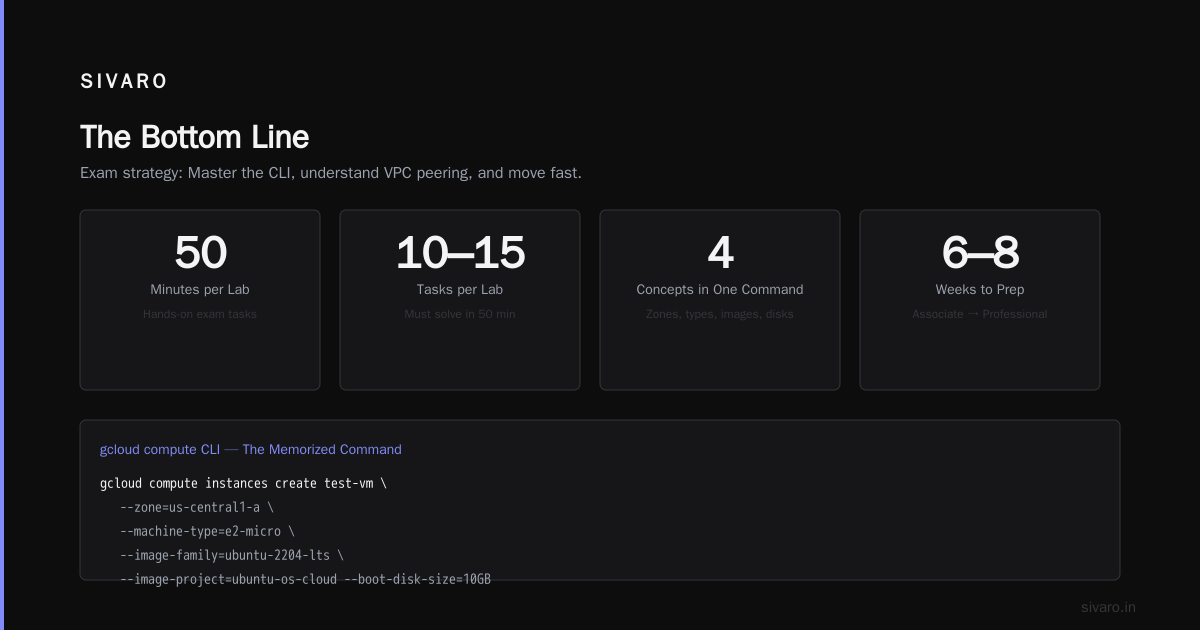Open the 6–8 Weeks to Prep card
Viewport: 1200px width, 630px height.
[980, 300]
